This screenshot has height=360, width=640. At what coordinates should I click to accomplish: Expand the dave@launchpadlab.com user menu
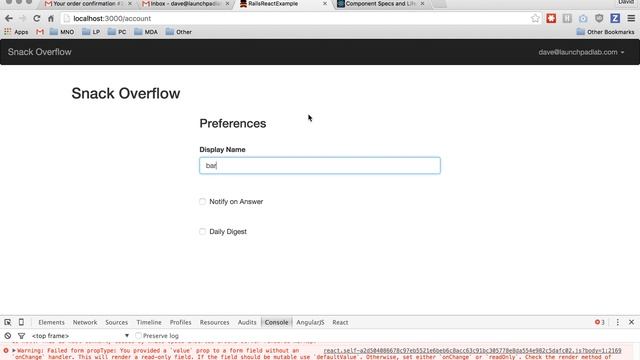point(581,52)
